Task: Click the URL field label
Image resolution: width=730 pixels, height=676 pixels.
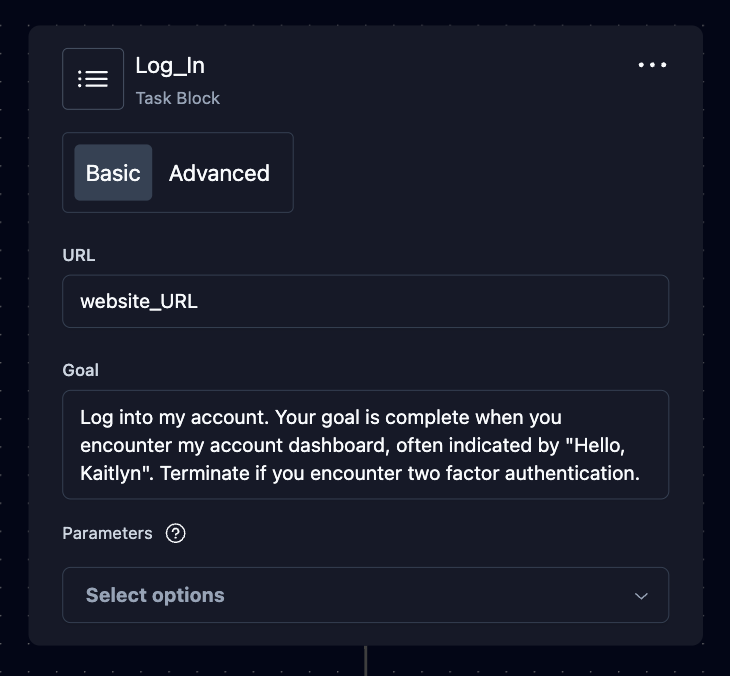Action: pos(79,255)
